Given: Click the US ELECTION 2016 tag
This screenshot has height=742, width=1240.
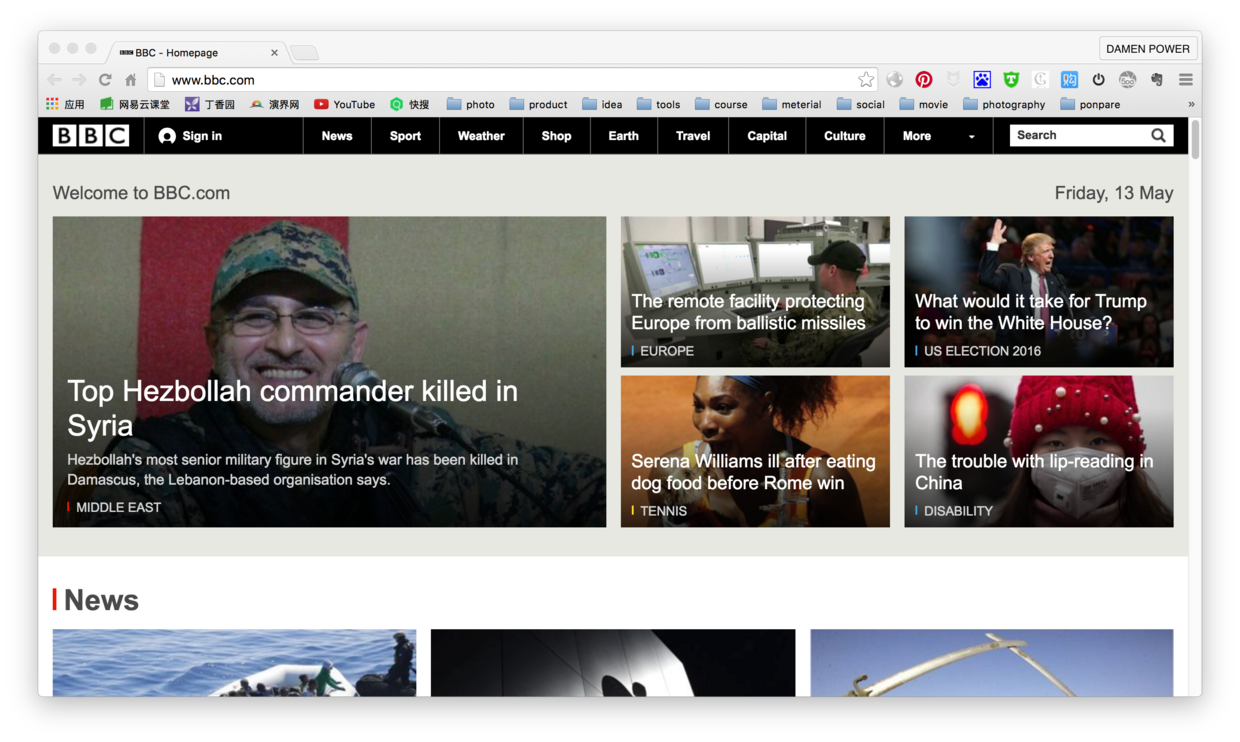Looking at the screenshot, I should pyautogui.click(x=982, y=351).
